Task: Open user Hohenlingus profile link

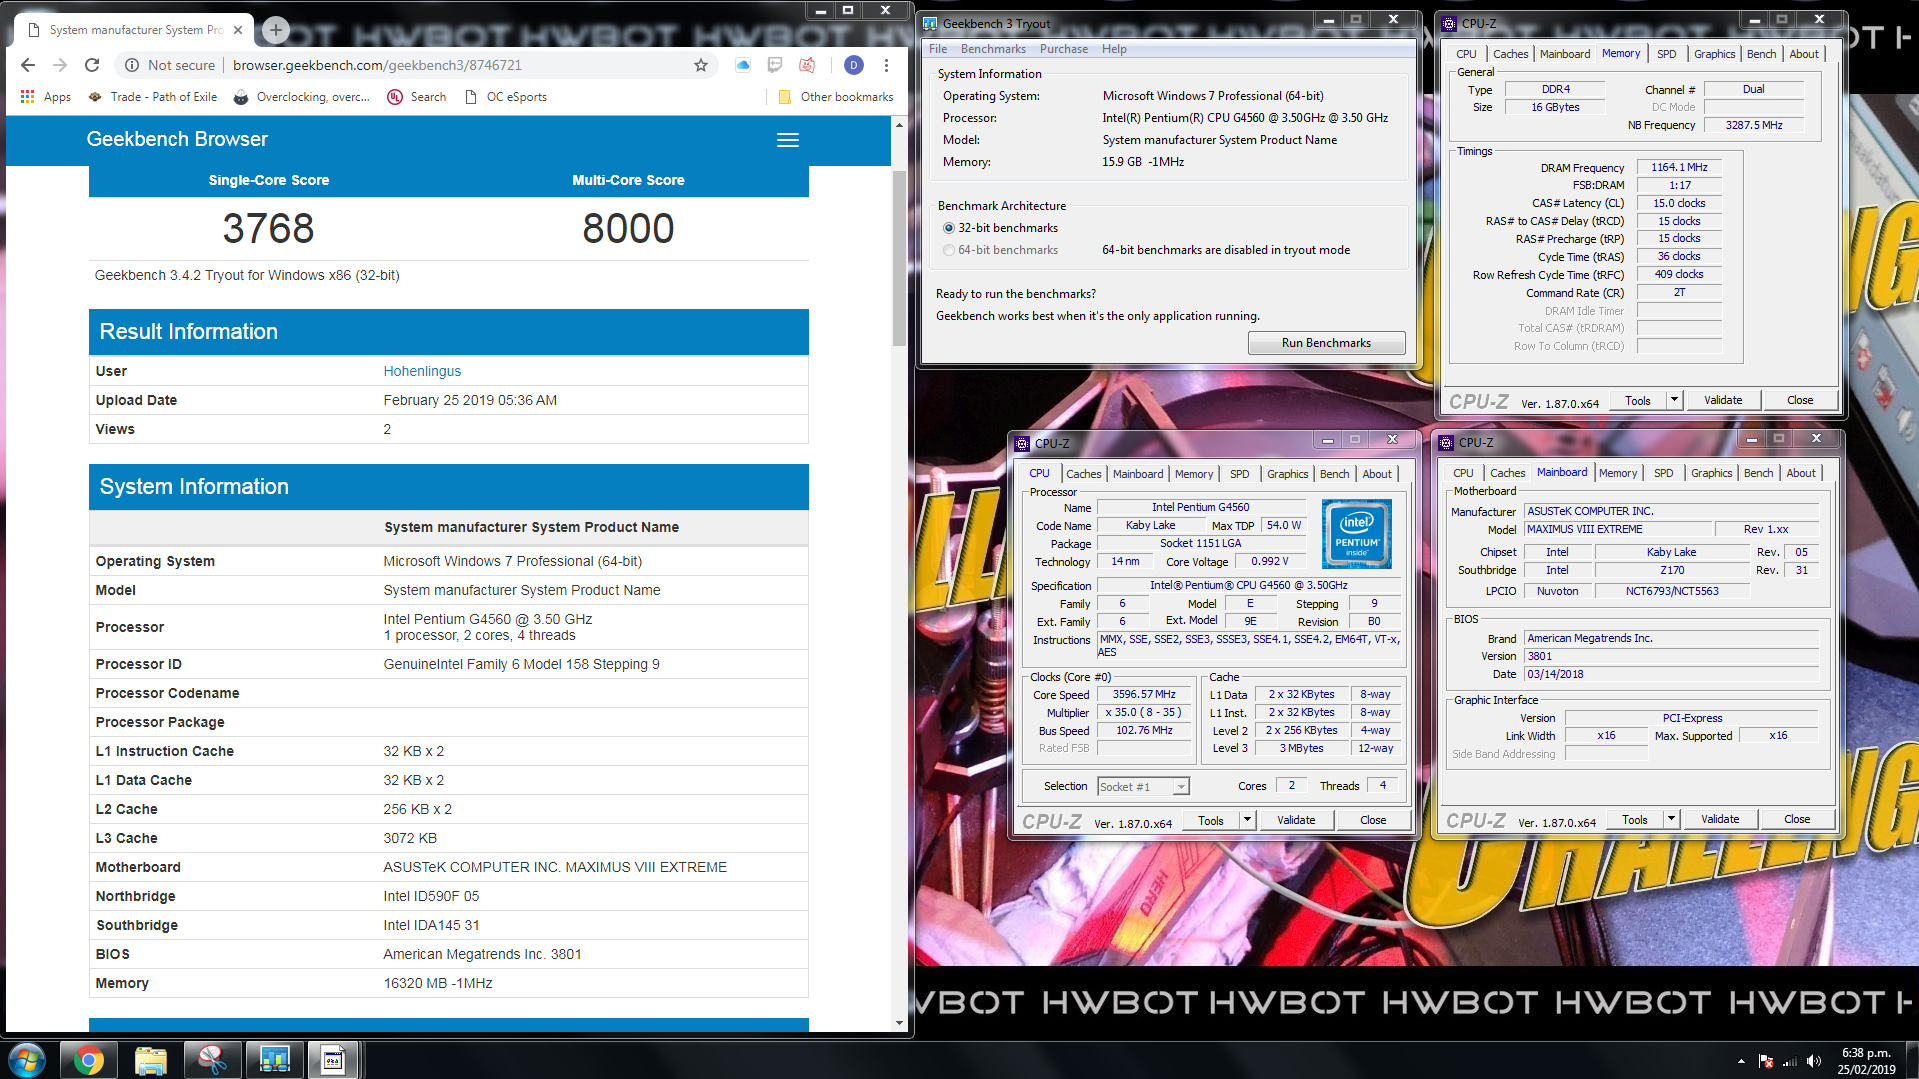Action: [x=422, y=371]
